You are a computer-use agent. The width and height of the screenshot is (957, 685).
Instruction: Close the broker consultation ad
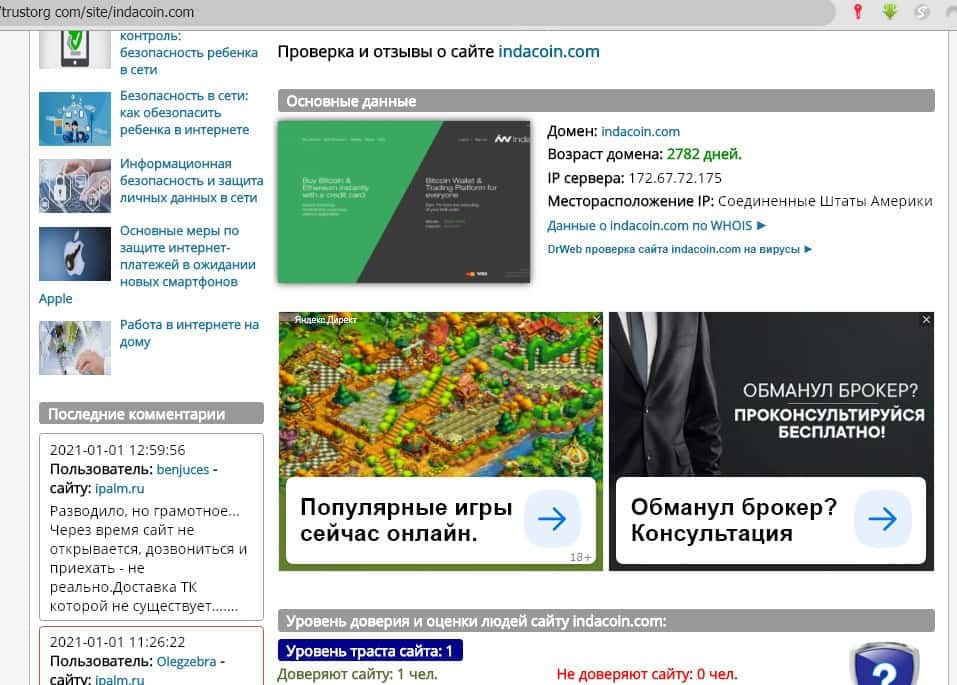click(x=926, y=320)
